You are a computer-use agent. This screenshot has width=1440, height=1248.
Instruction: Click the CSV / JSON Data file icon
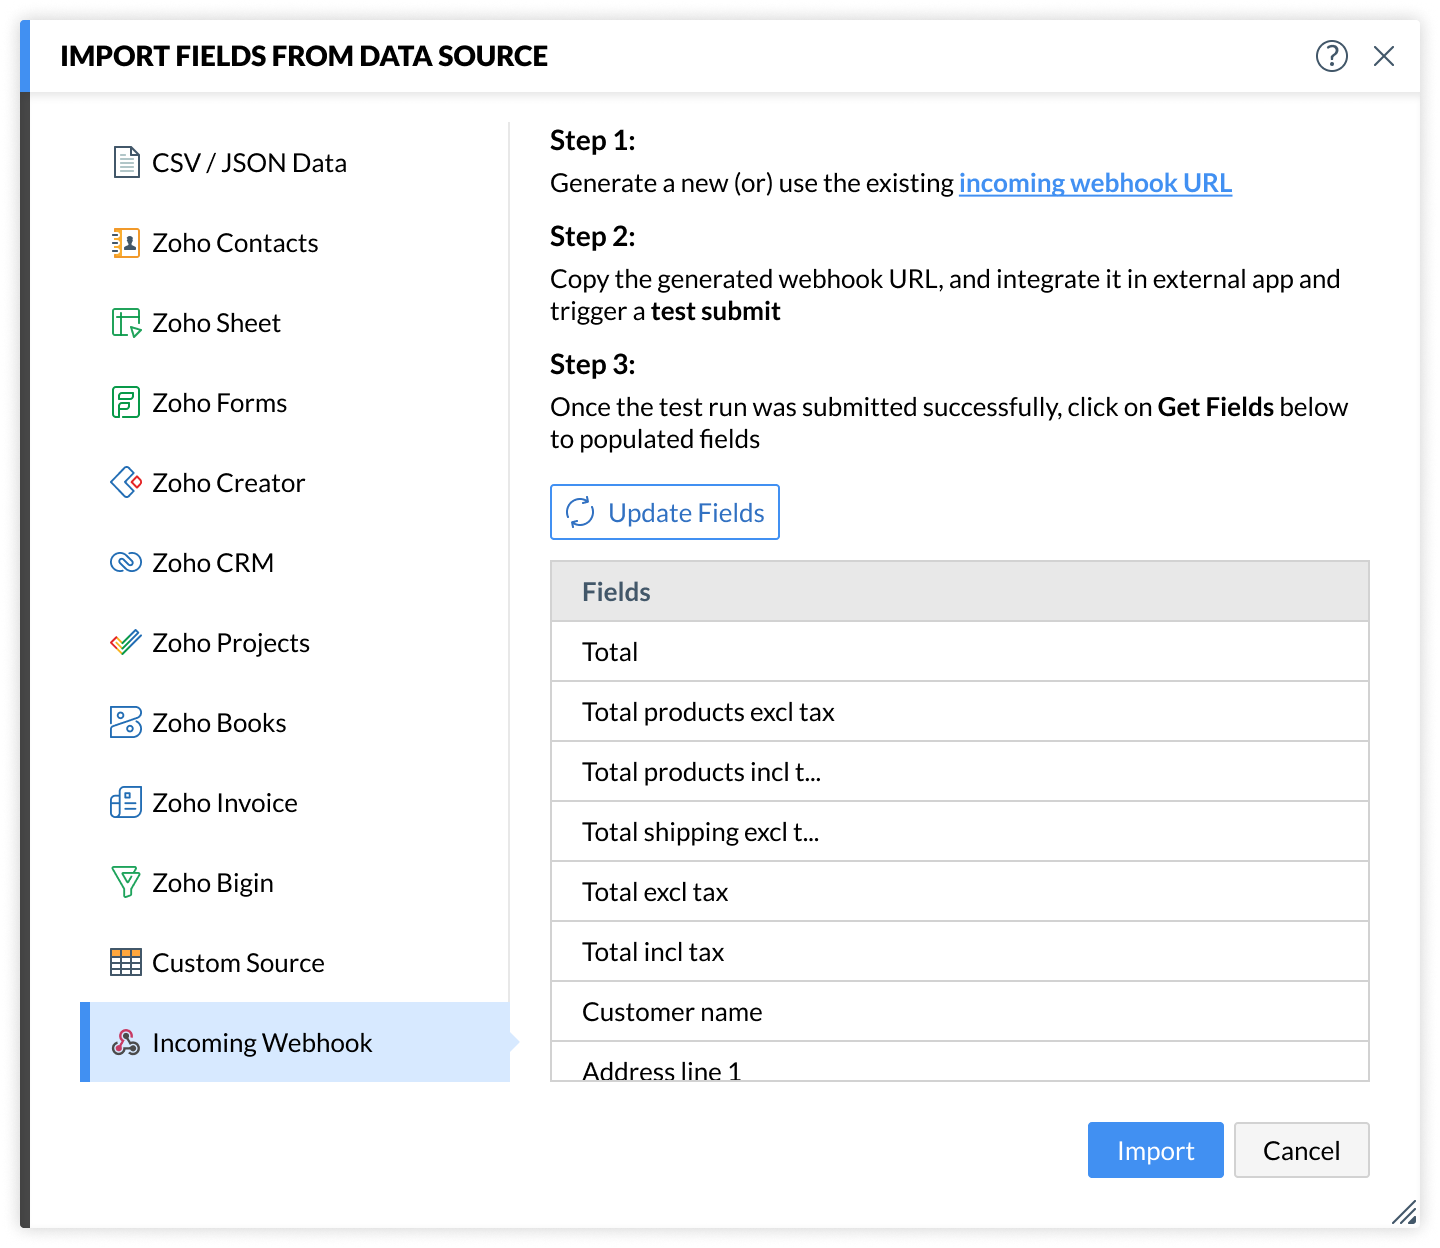pos(126,162)
